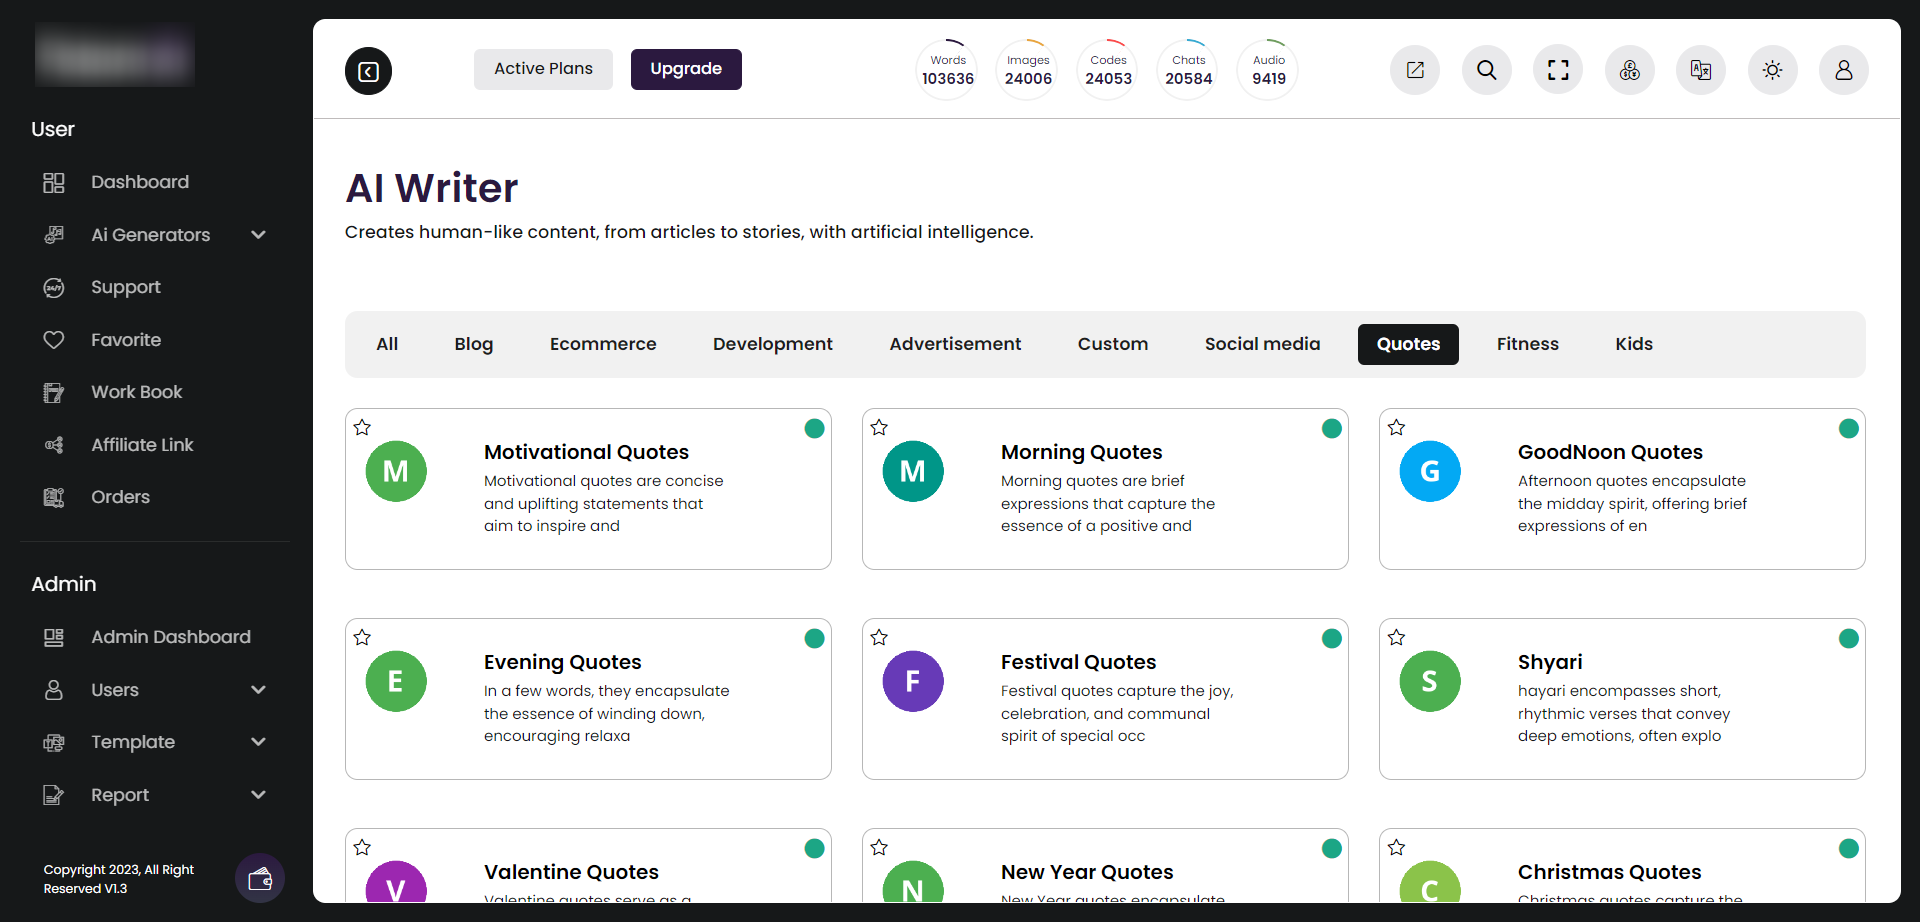Check the Words usage progress ring
1920x922 pixels.
[946, 68]
